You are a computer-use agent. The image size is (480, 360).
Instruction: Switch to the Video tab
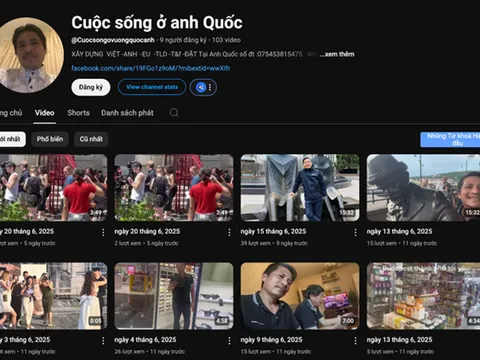click(x=44, y=113)
